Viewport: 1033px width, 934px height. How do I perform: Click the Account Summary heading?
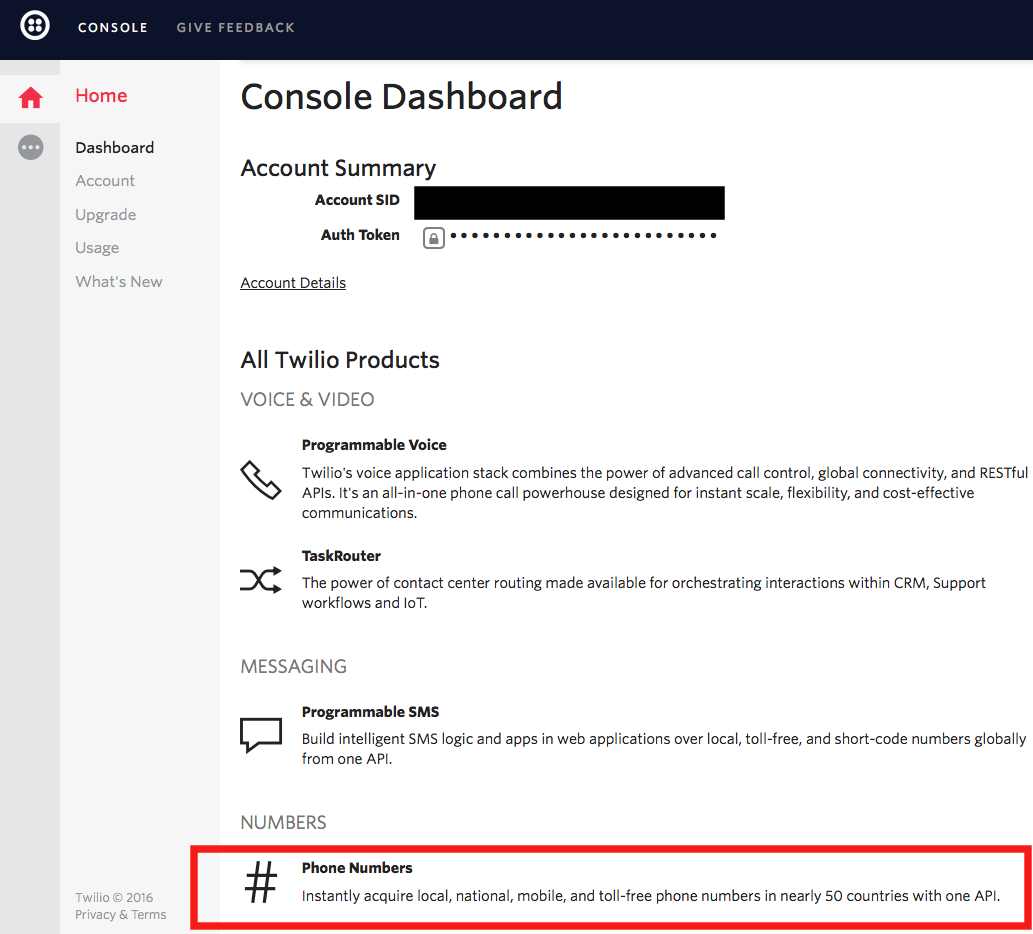click(x=338, y=168)
